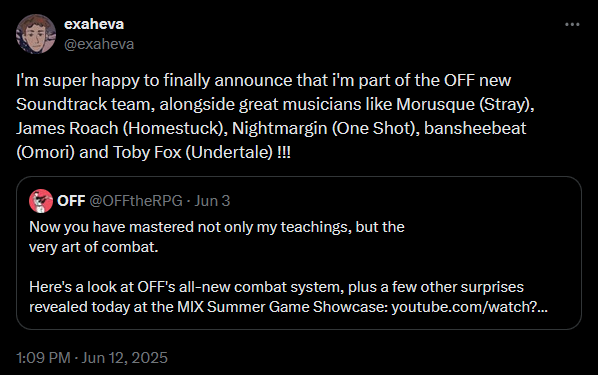Click the OFF display name in quote
This screenshot has width=598, height=375.
point(71,201)
